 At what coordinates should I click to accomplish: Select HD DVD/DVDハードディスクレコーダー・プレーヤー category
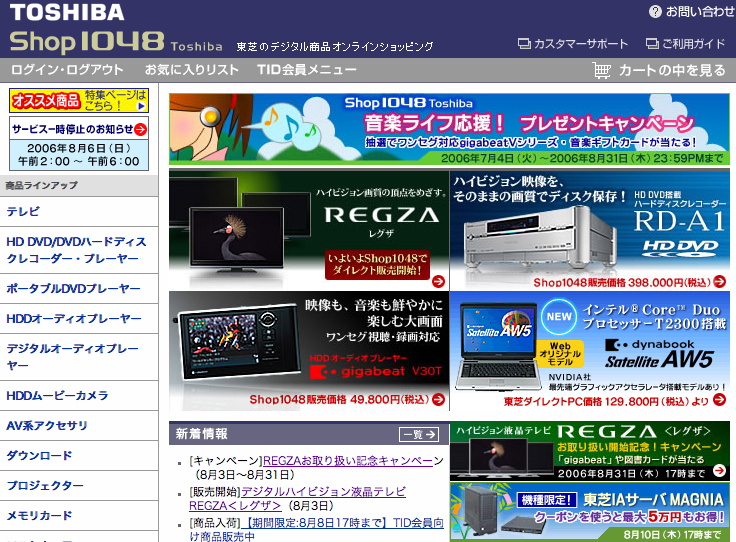pyautogui.click(x=77, y=250)
